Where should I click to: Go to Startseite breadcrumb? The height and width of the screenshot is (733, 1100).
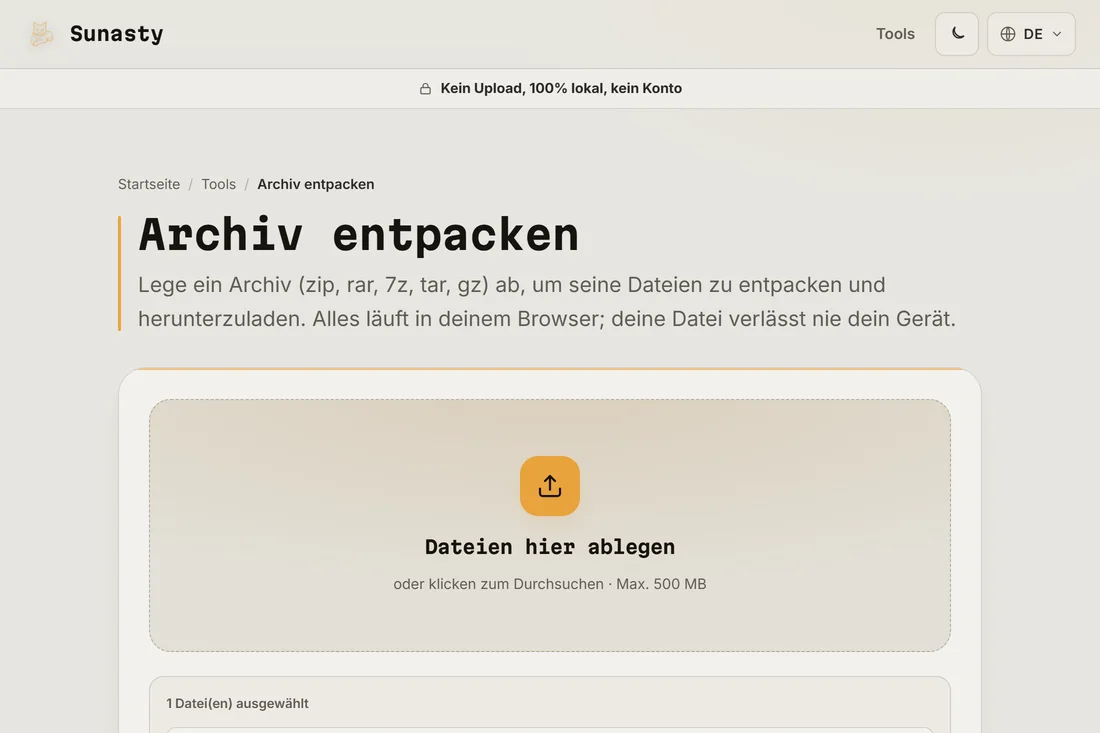point(149,184)
